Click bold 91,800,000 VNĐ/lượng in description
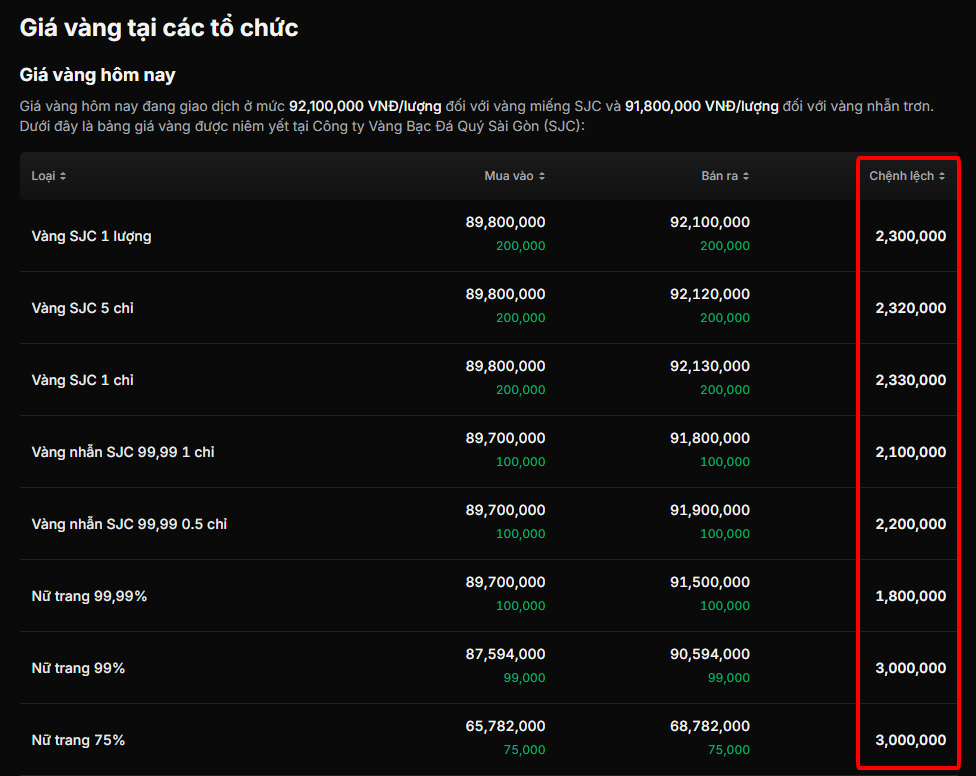The height and width of the screenshot is (776, 976). click(702, 106)
